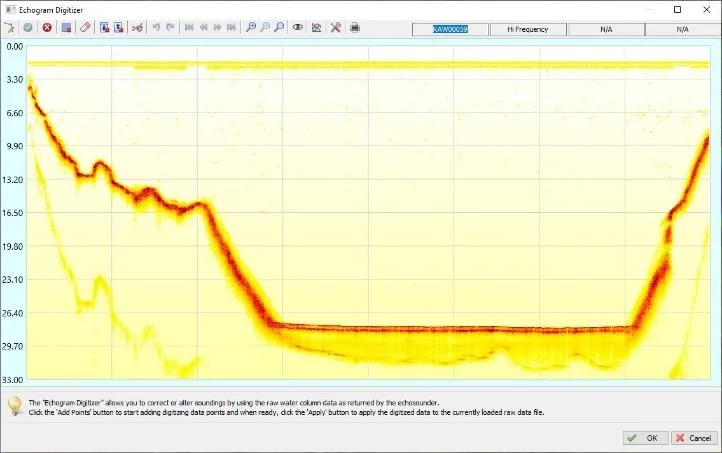The height and width of the screenshot is (453, 722).
Task: Click the import data down-arrow icon
Action: coord(105,28)
